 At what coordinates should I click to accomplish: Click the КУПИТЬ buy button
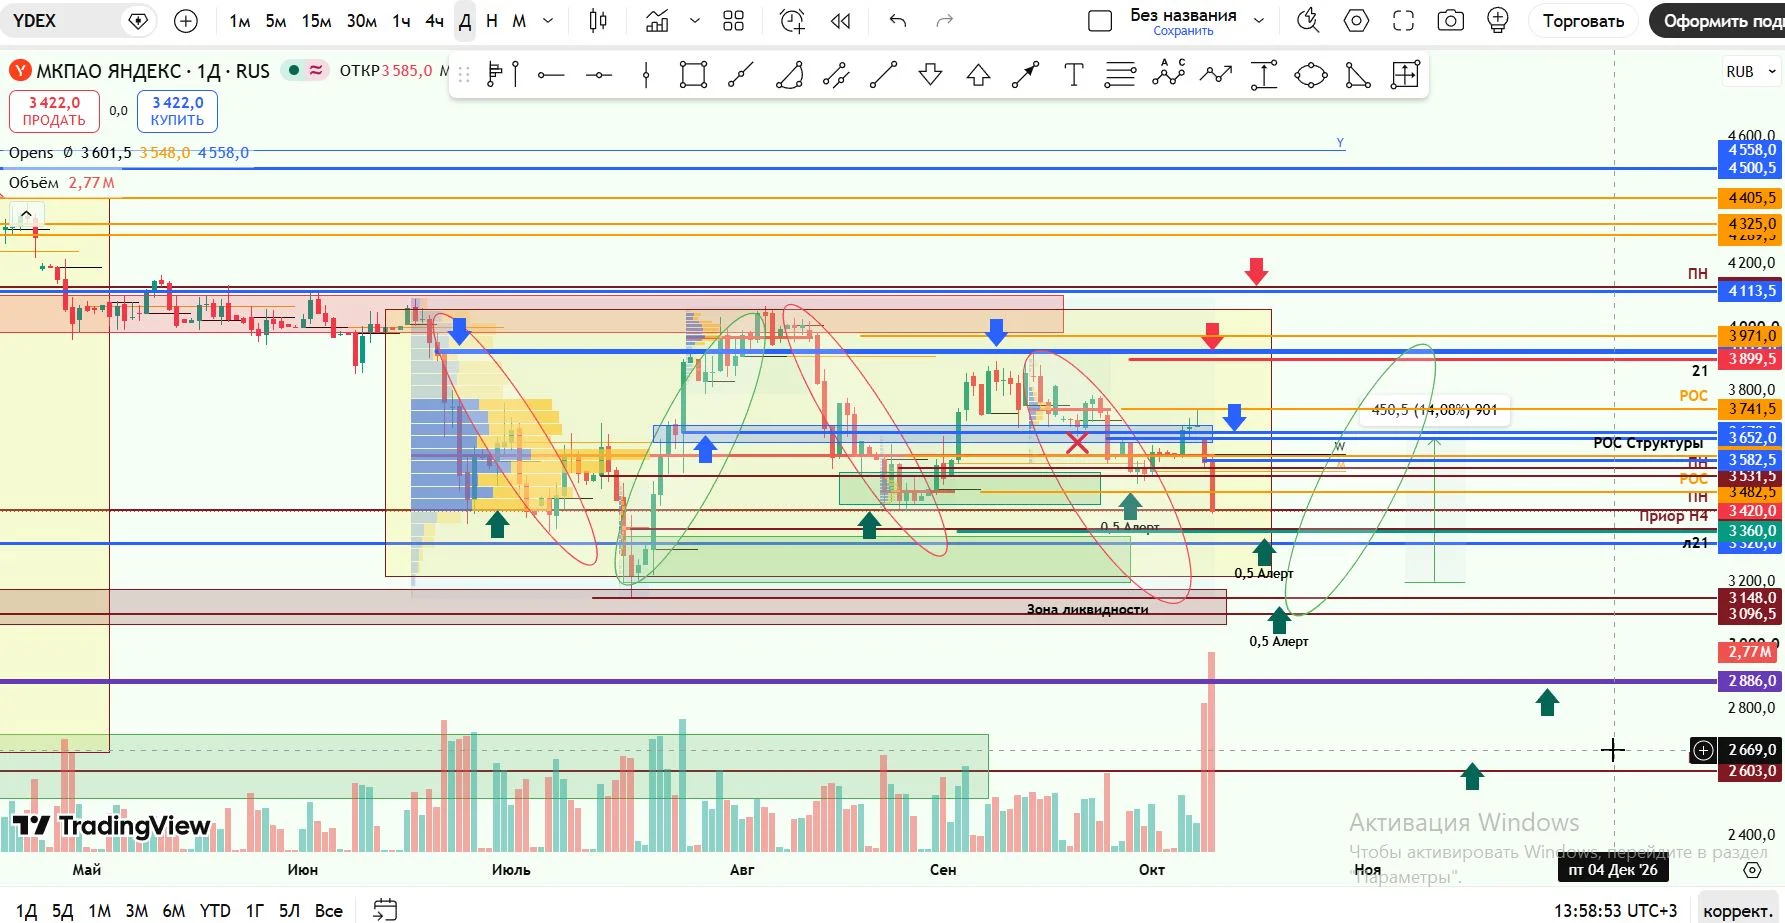[178, 111]
